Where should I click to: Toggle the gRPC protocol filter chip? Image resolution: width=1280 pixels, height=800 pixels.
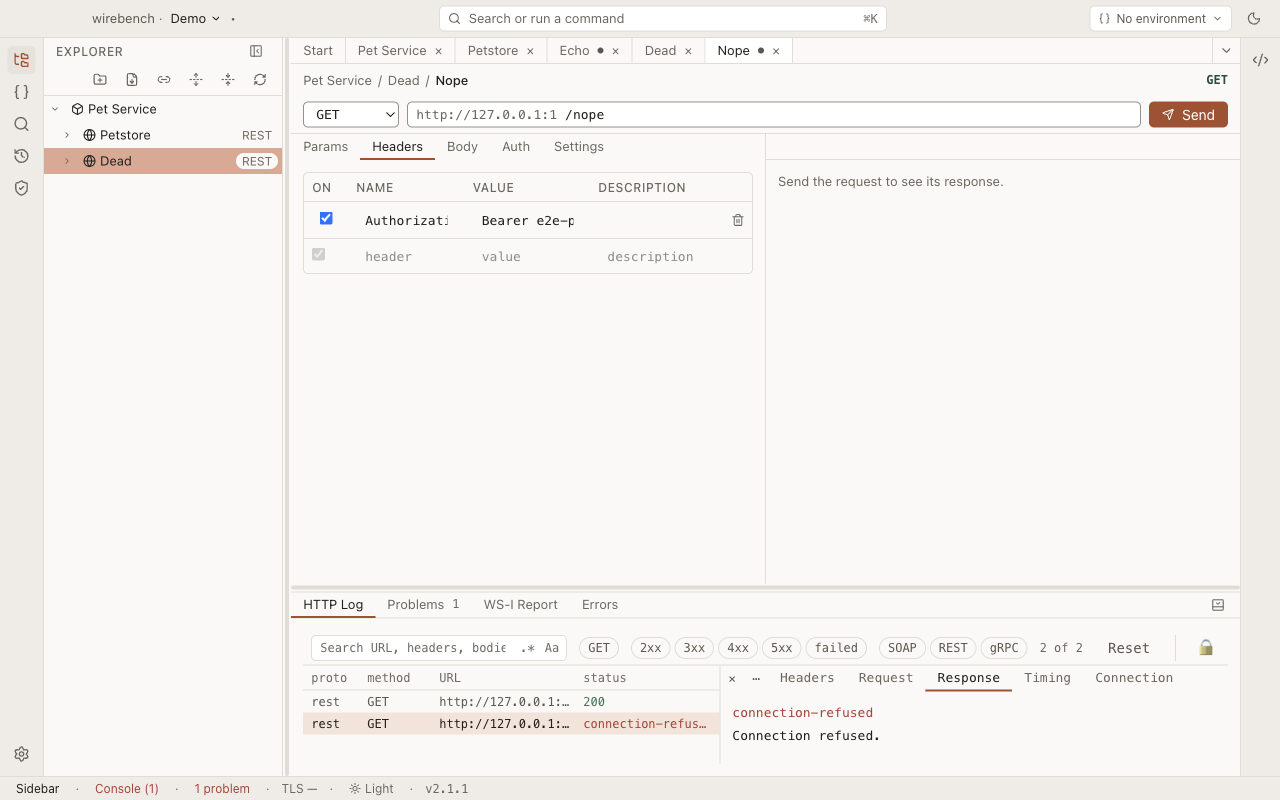pos(1004,648)
